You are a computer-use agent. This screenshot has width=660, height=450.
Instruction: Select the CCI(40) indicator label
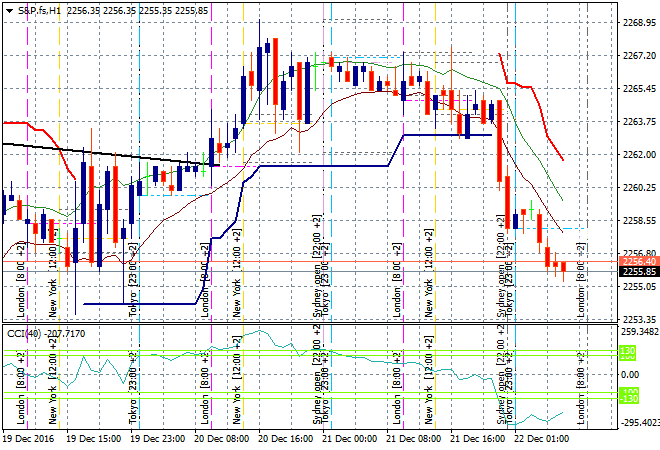pos(20,331)
